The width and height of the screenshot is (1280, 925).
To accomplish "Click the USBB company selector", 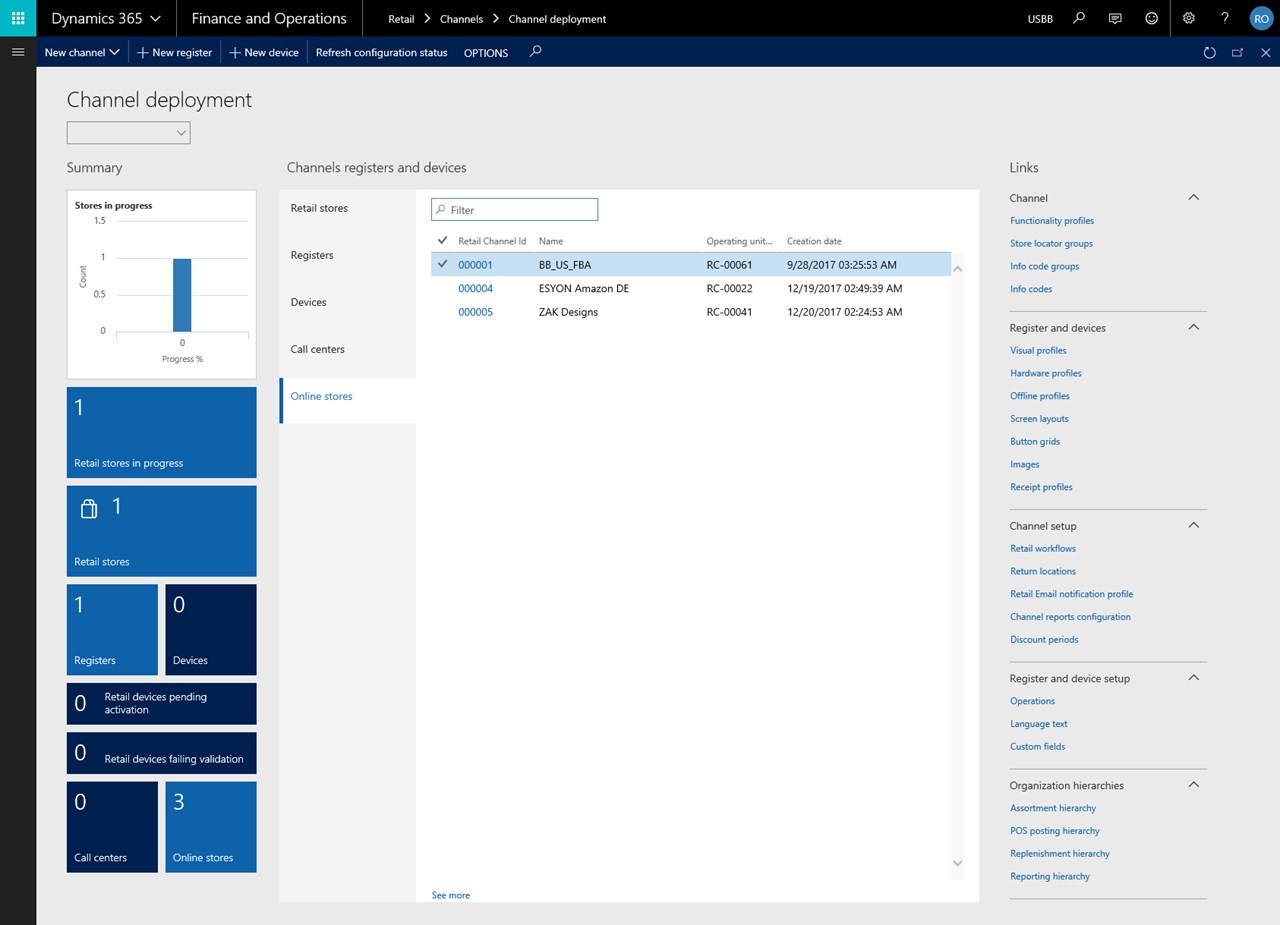I will [1040, 19].
